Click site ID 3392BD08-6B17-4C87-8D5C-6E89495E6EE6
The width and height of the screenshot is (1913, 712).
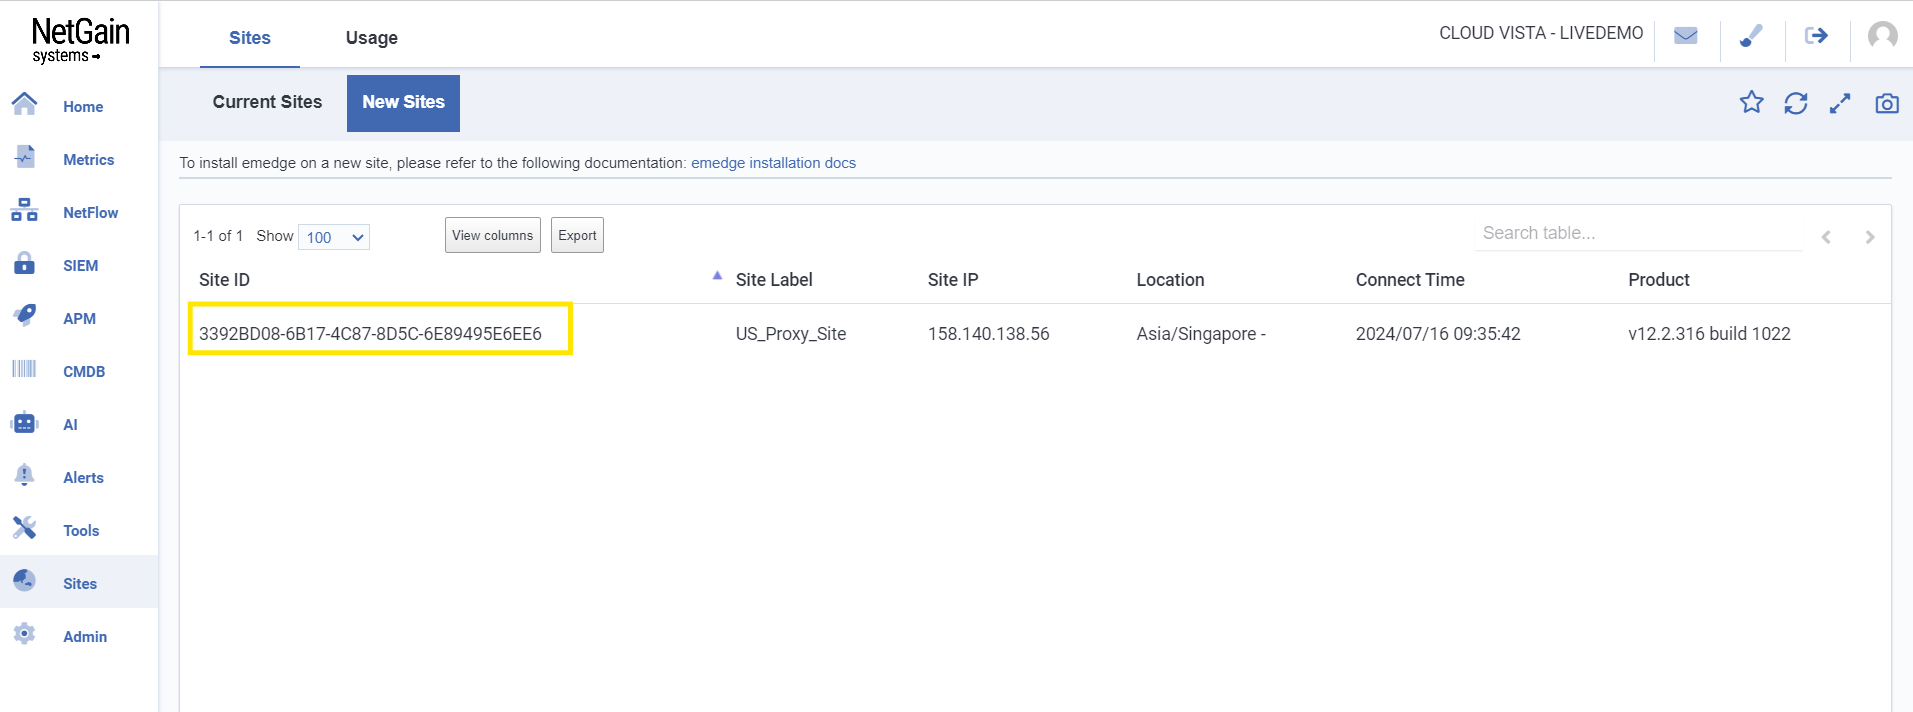370,334
